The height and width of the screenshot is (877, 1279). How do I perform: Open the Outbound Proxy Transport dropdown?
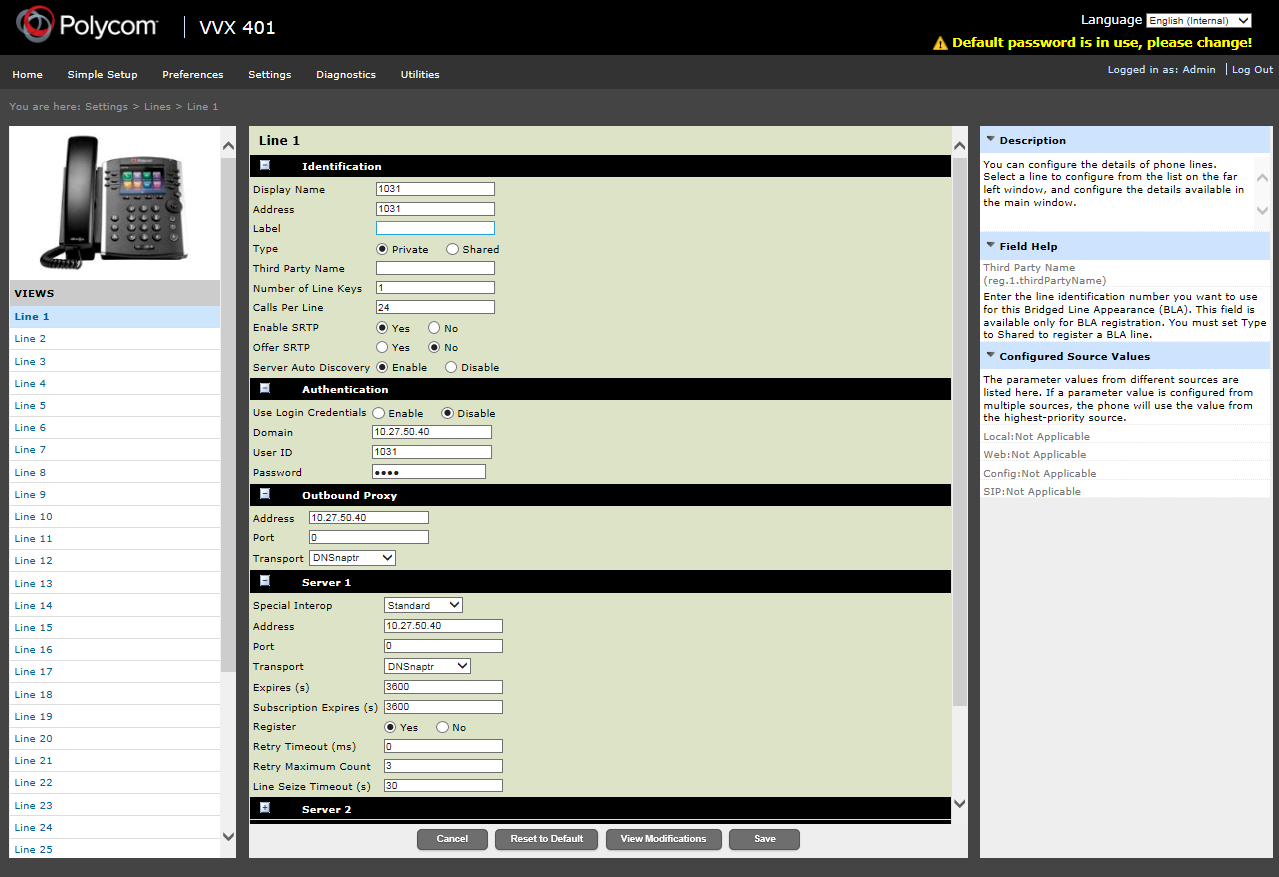coord(352,558)
